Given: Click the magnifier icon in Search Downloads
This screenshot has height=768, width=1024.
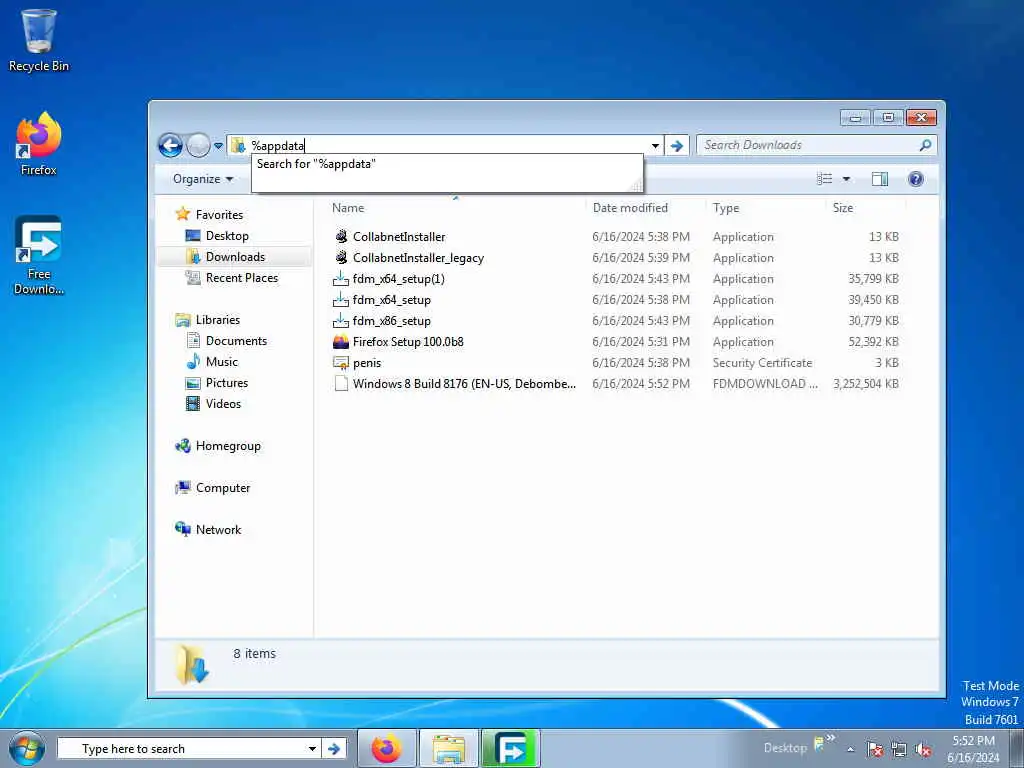Looking at the screenshot, I should click(925, 145).
